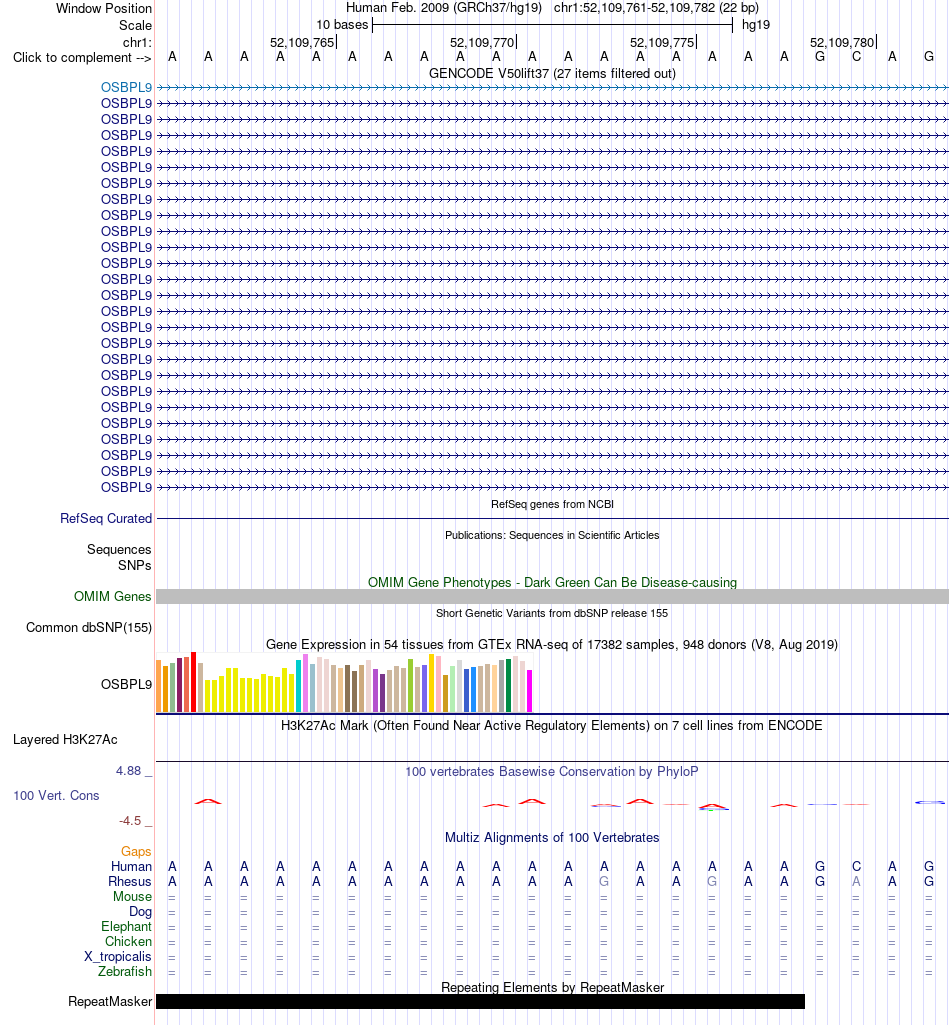Click the Mouse alignment row label

coord(132,896)
